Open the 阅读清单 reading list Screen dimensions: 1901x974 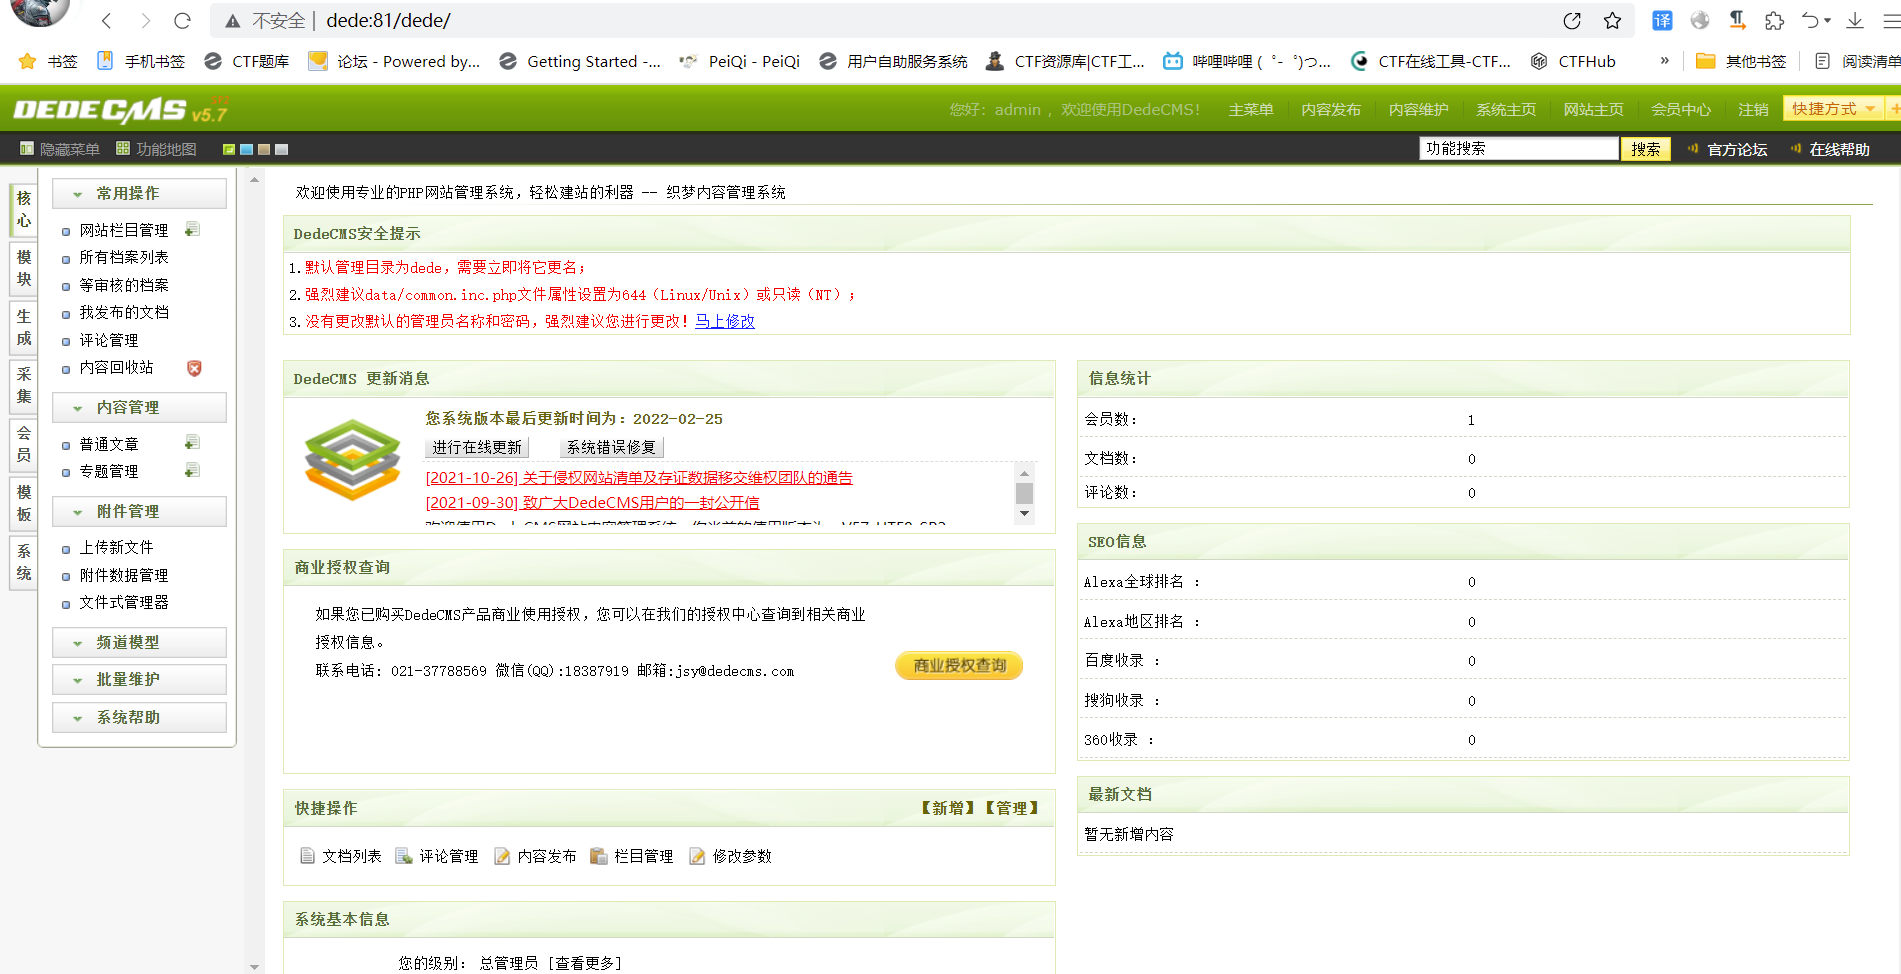(x=1857, y=62)
